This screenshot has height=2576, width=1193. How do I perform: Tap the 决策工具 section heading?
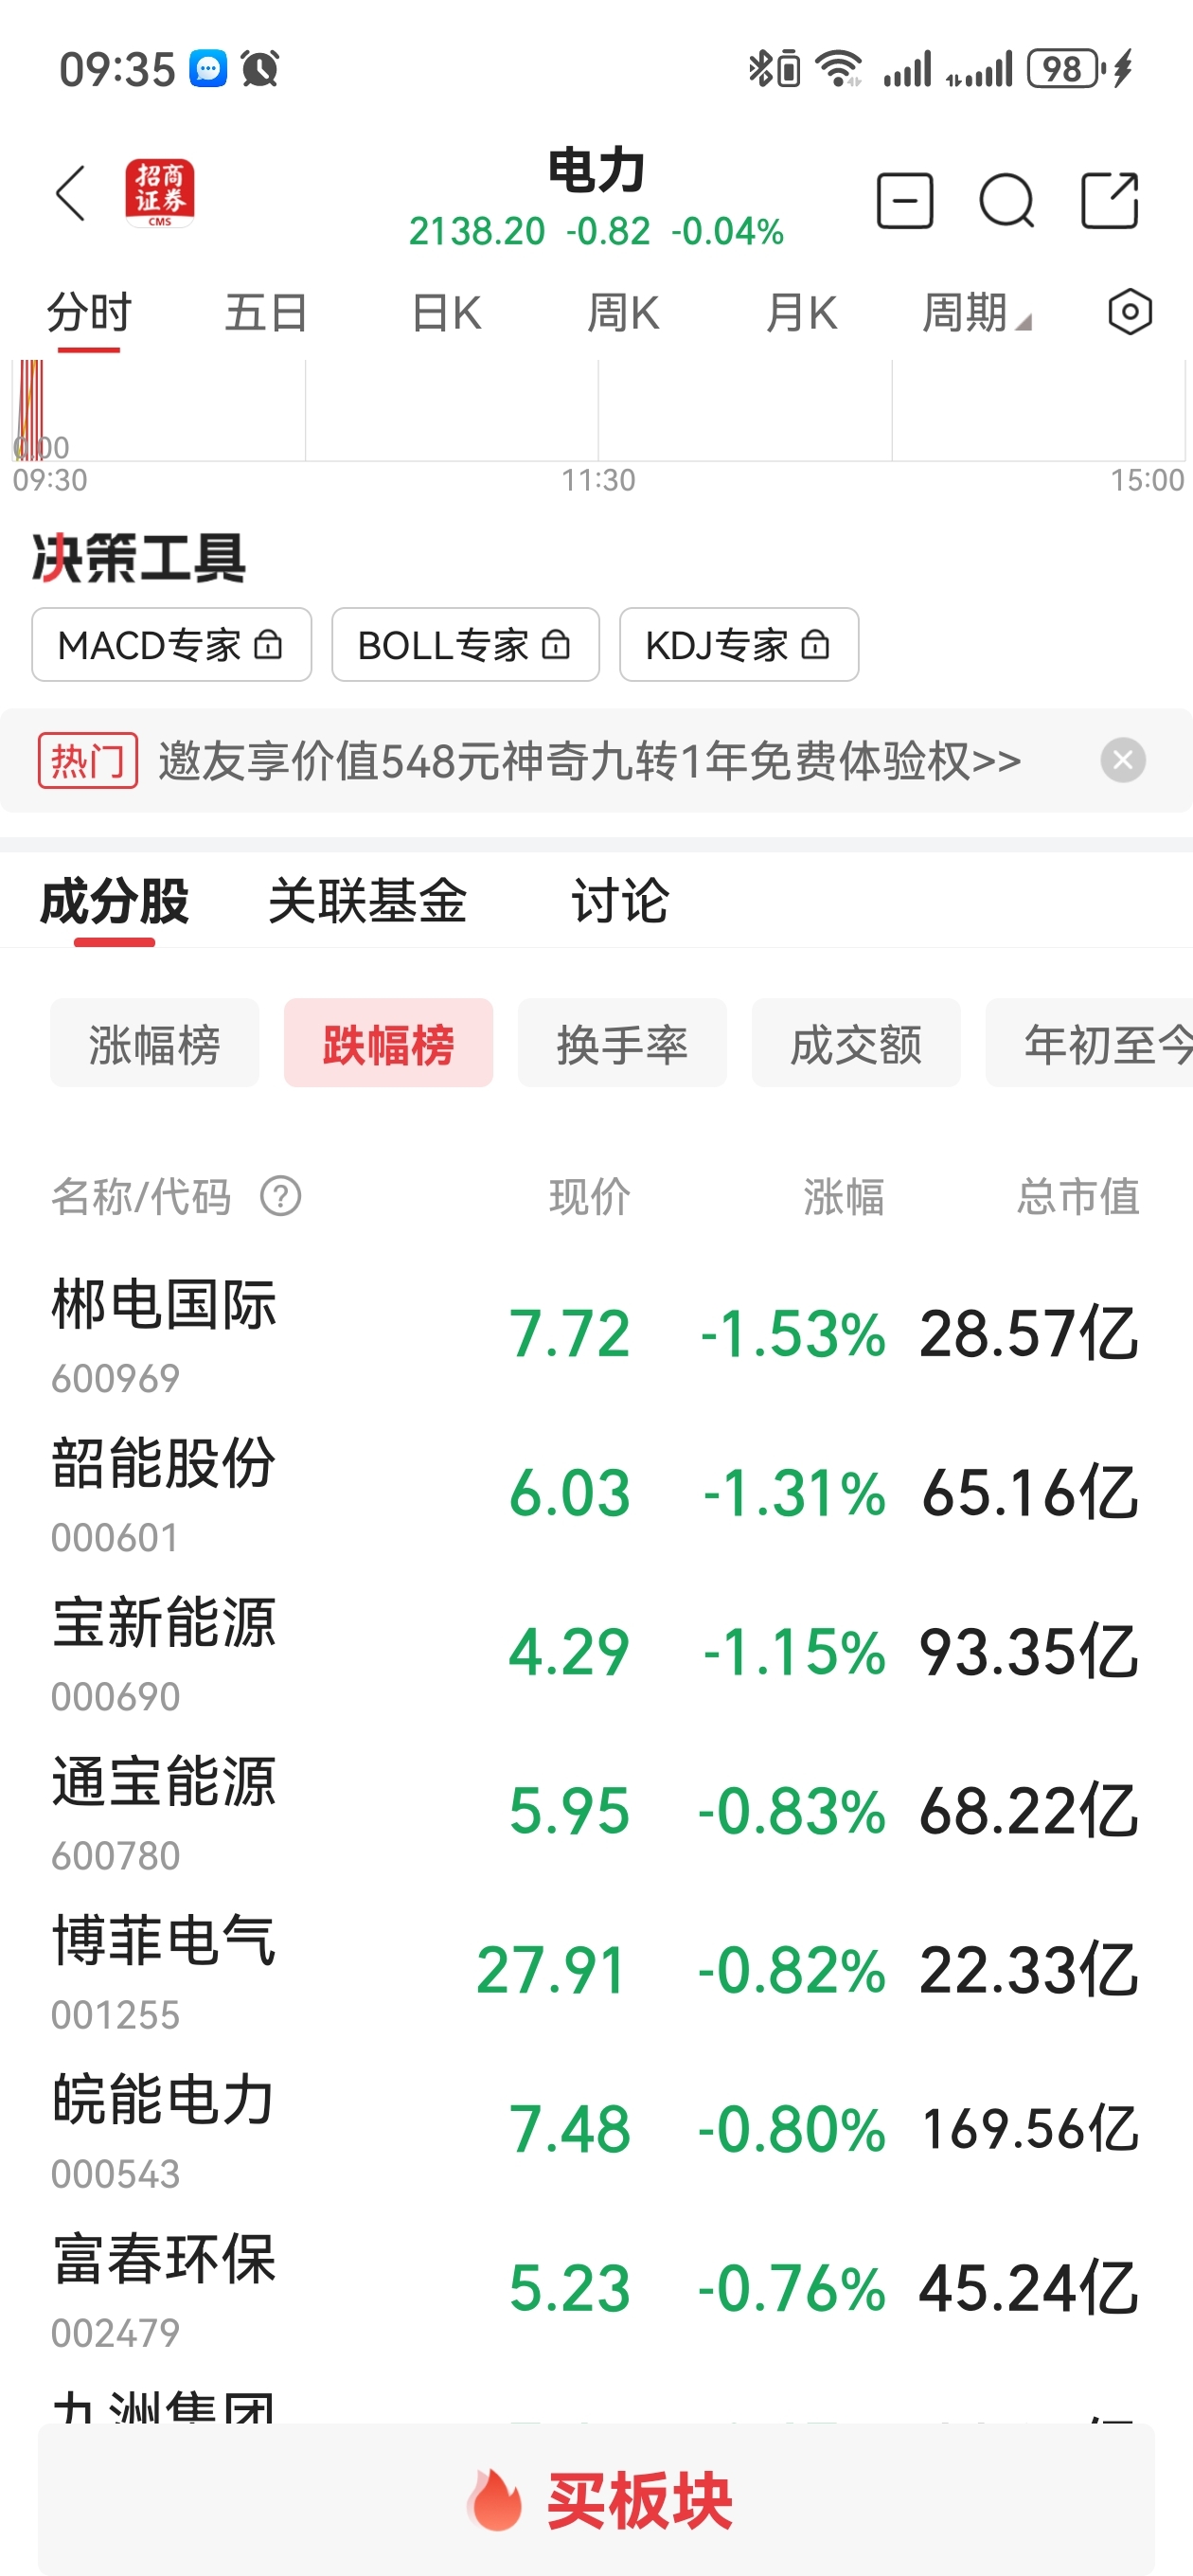click(139, 558)
